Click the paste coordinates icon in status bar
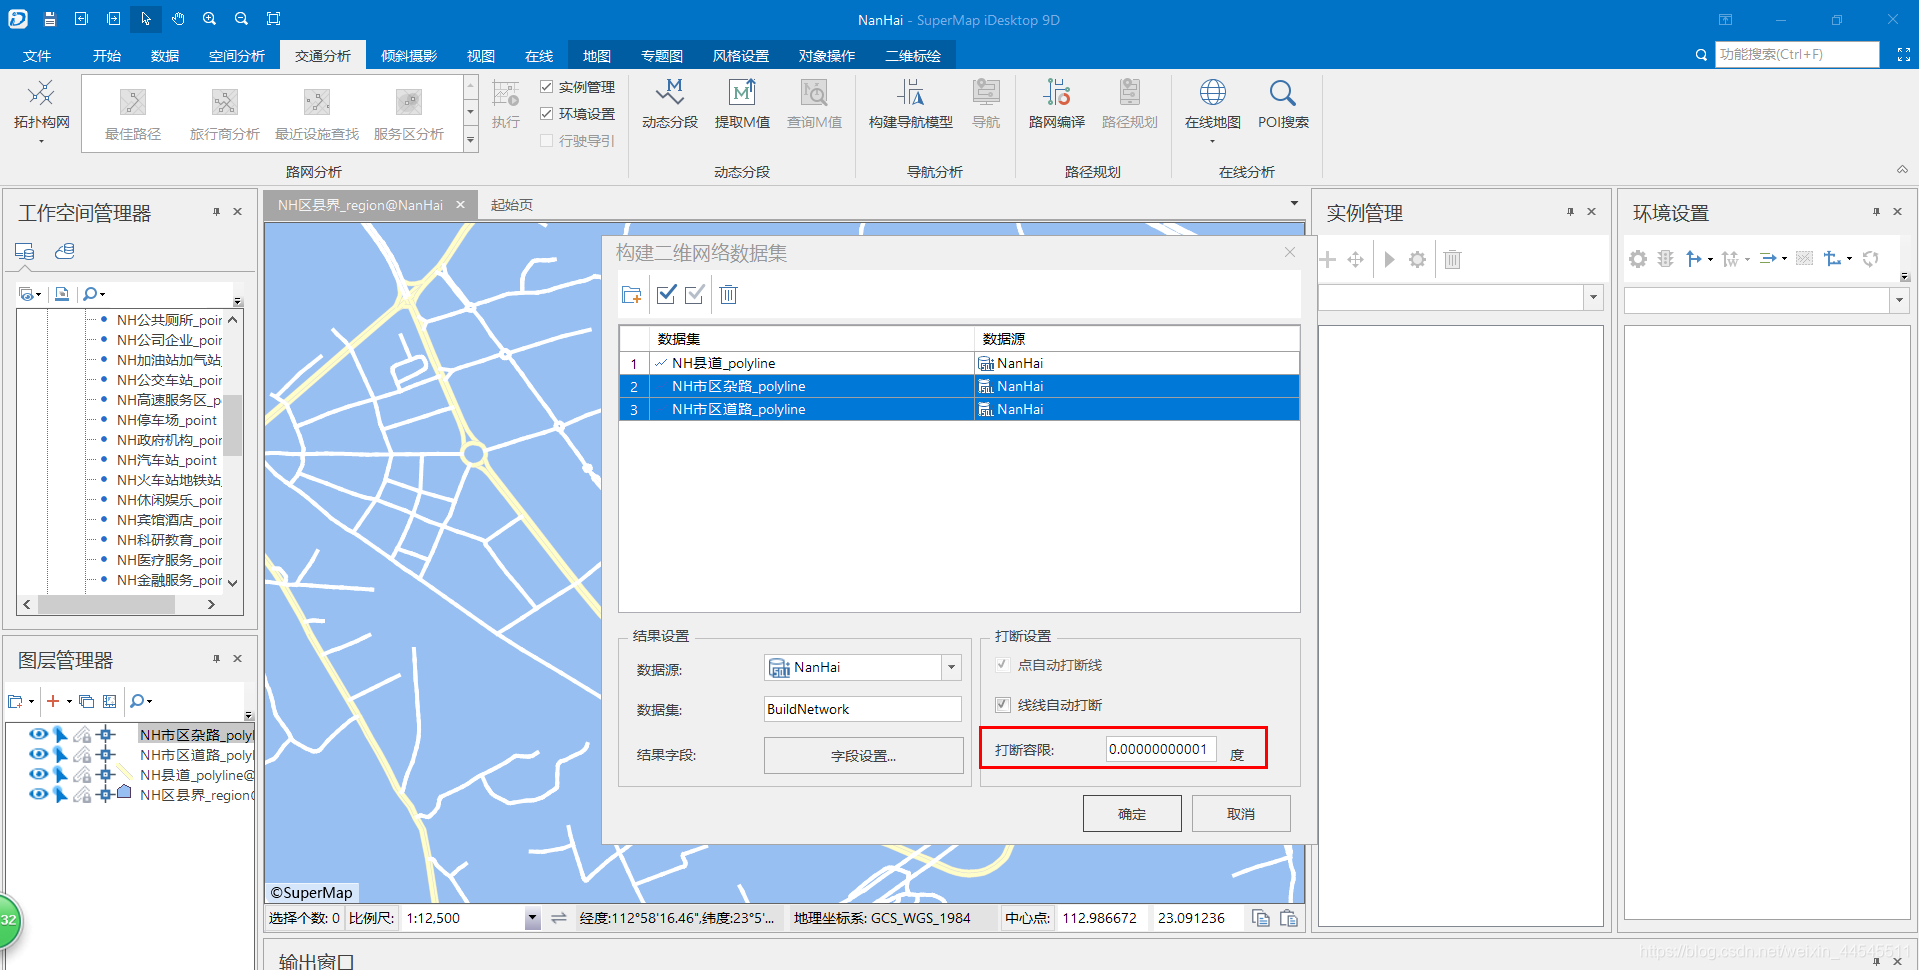This screenshot has height=970, width=1919. (x=1289, y=918)
